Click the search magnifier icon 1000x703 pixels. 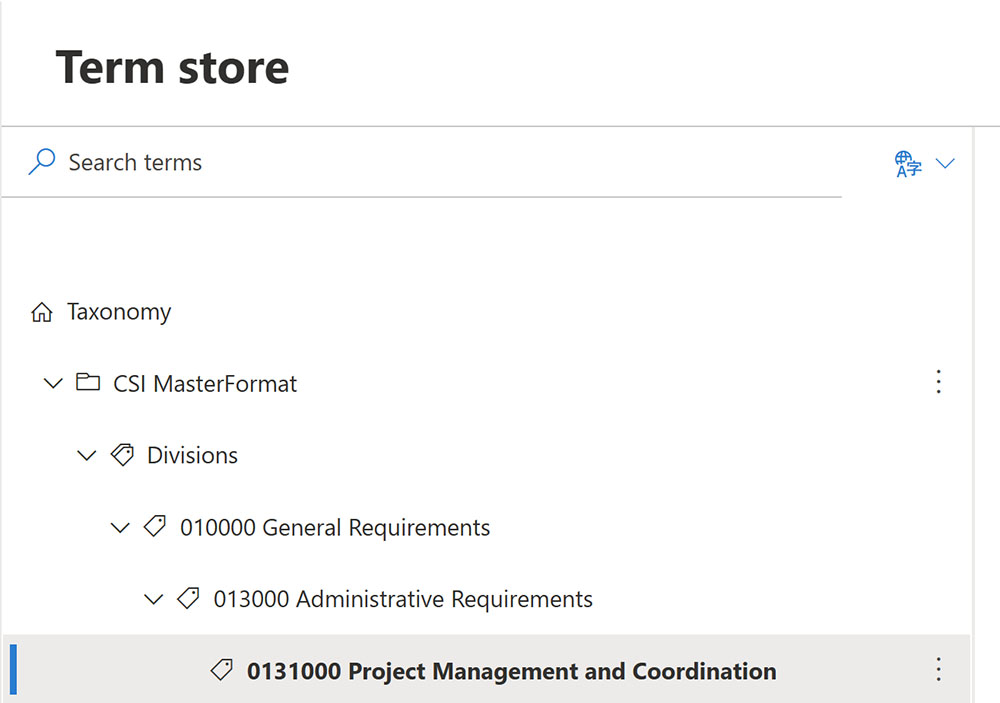click(x=41, y=162)
